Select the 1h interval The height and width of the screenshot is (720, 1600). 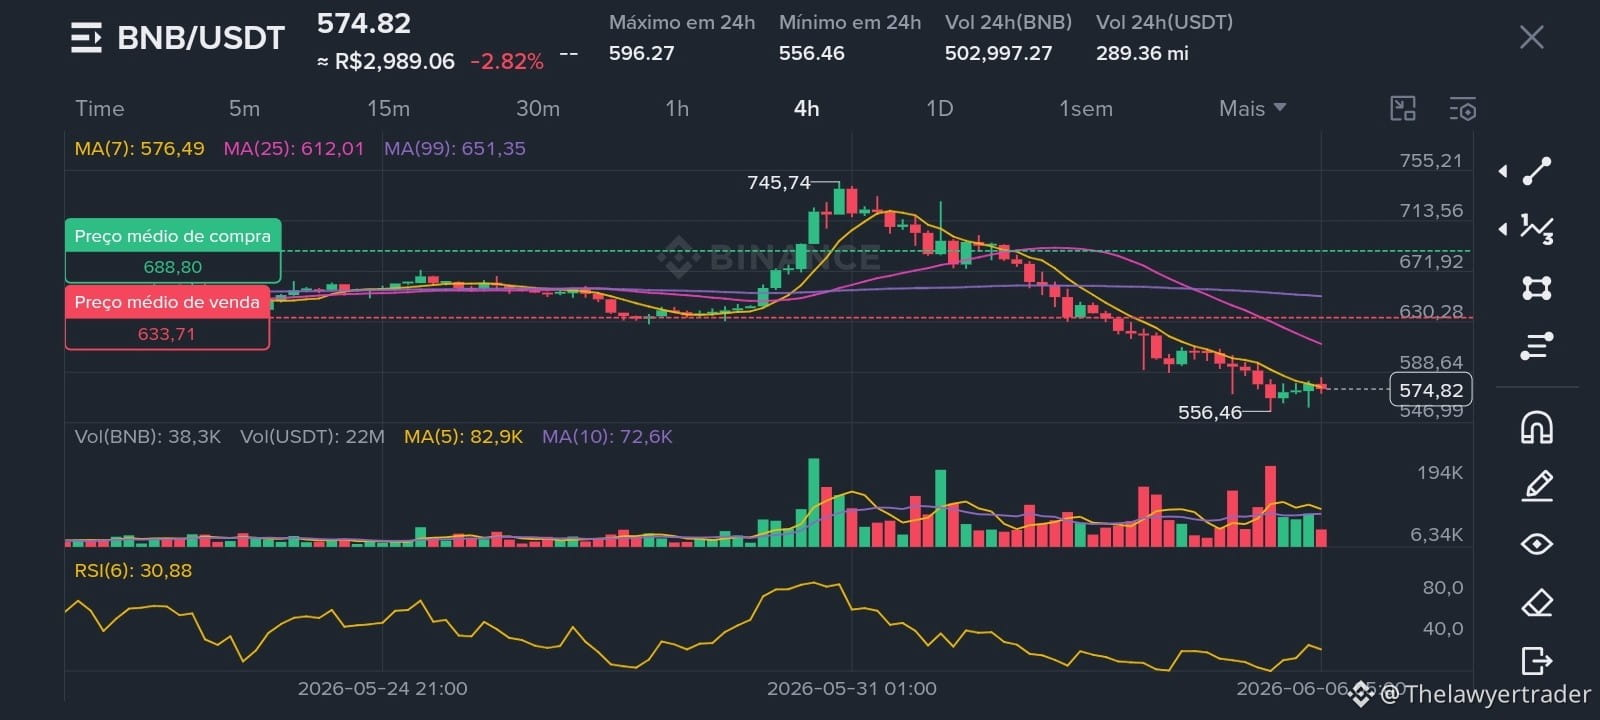(677, 108)
